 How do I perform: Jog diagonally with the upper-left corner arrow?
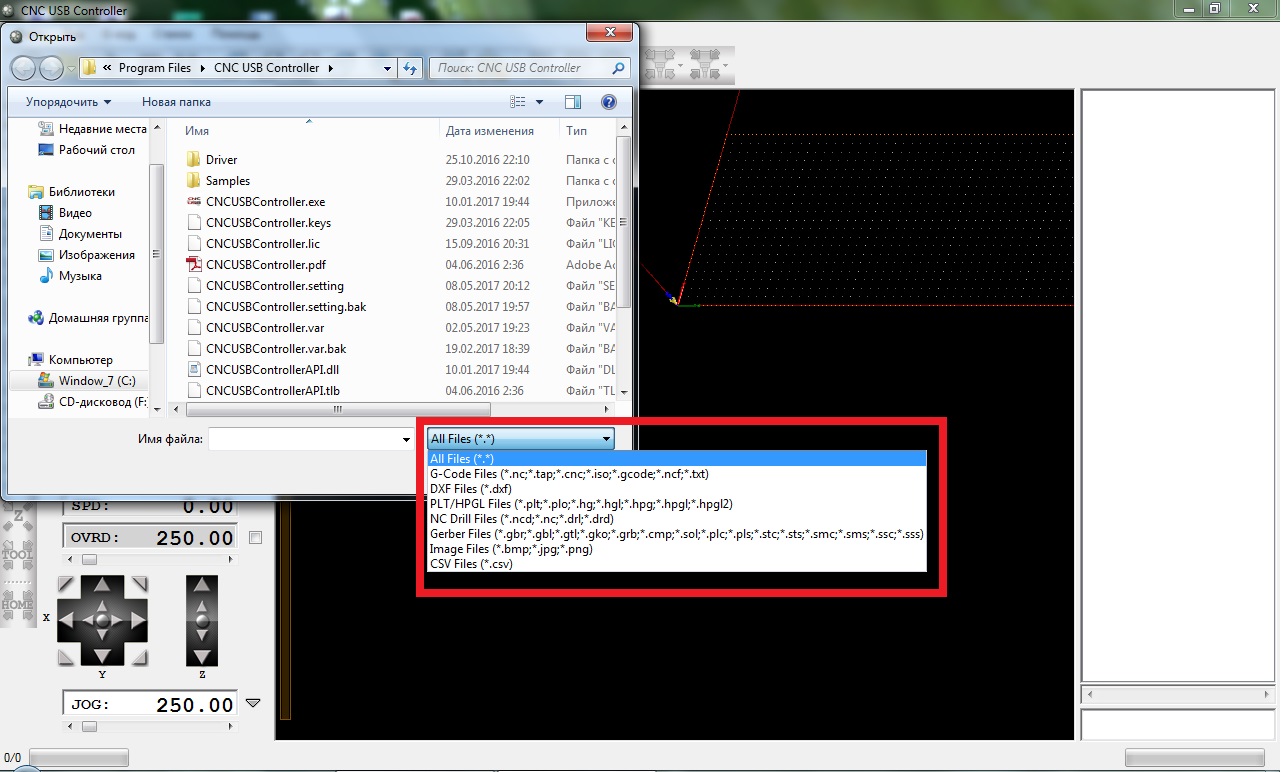coord(66,584)
